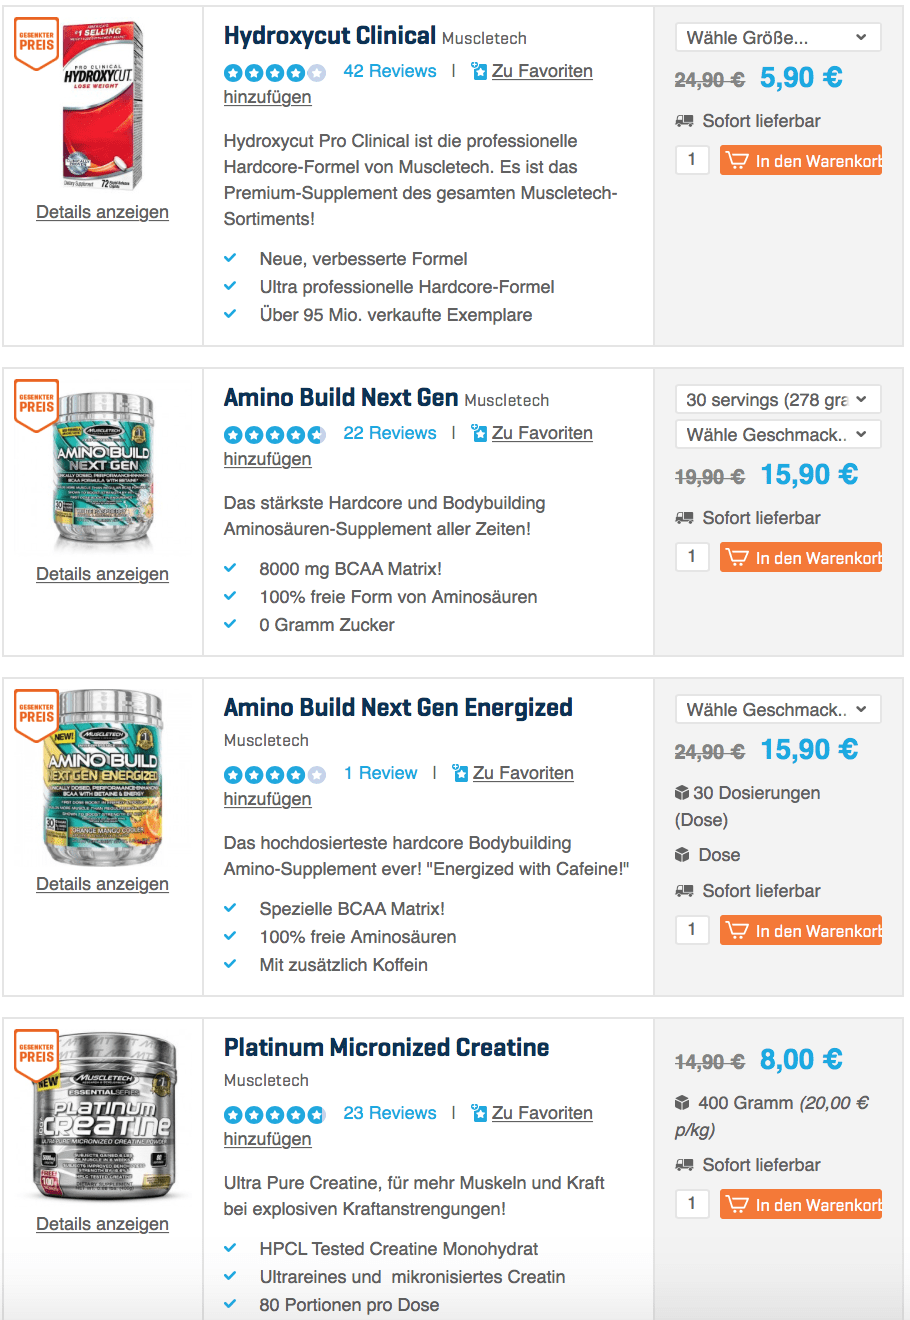Open 42 Reviews for Hydroxycut Clinical
The image size is (910, 1320).
pyautogui.click(x=389, y=71)
